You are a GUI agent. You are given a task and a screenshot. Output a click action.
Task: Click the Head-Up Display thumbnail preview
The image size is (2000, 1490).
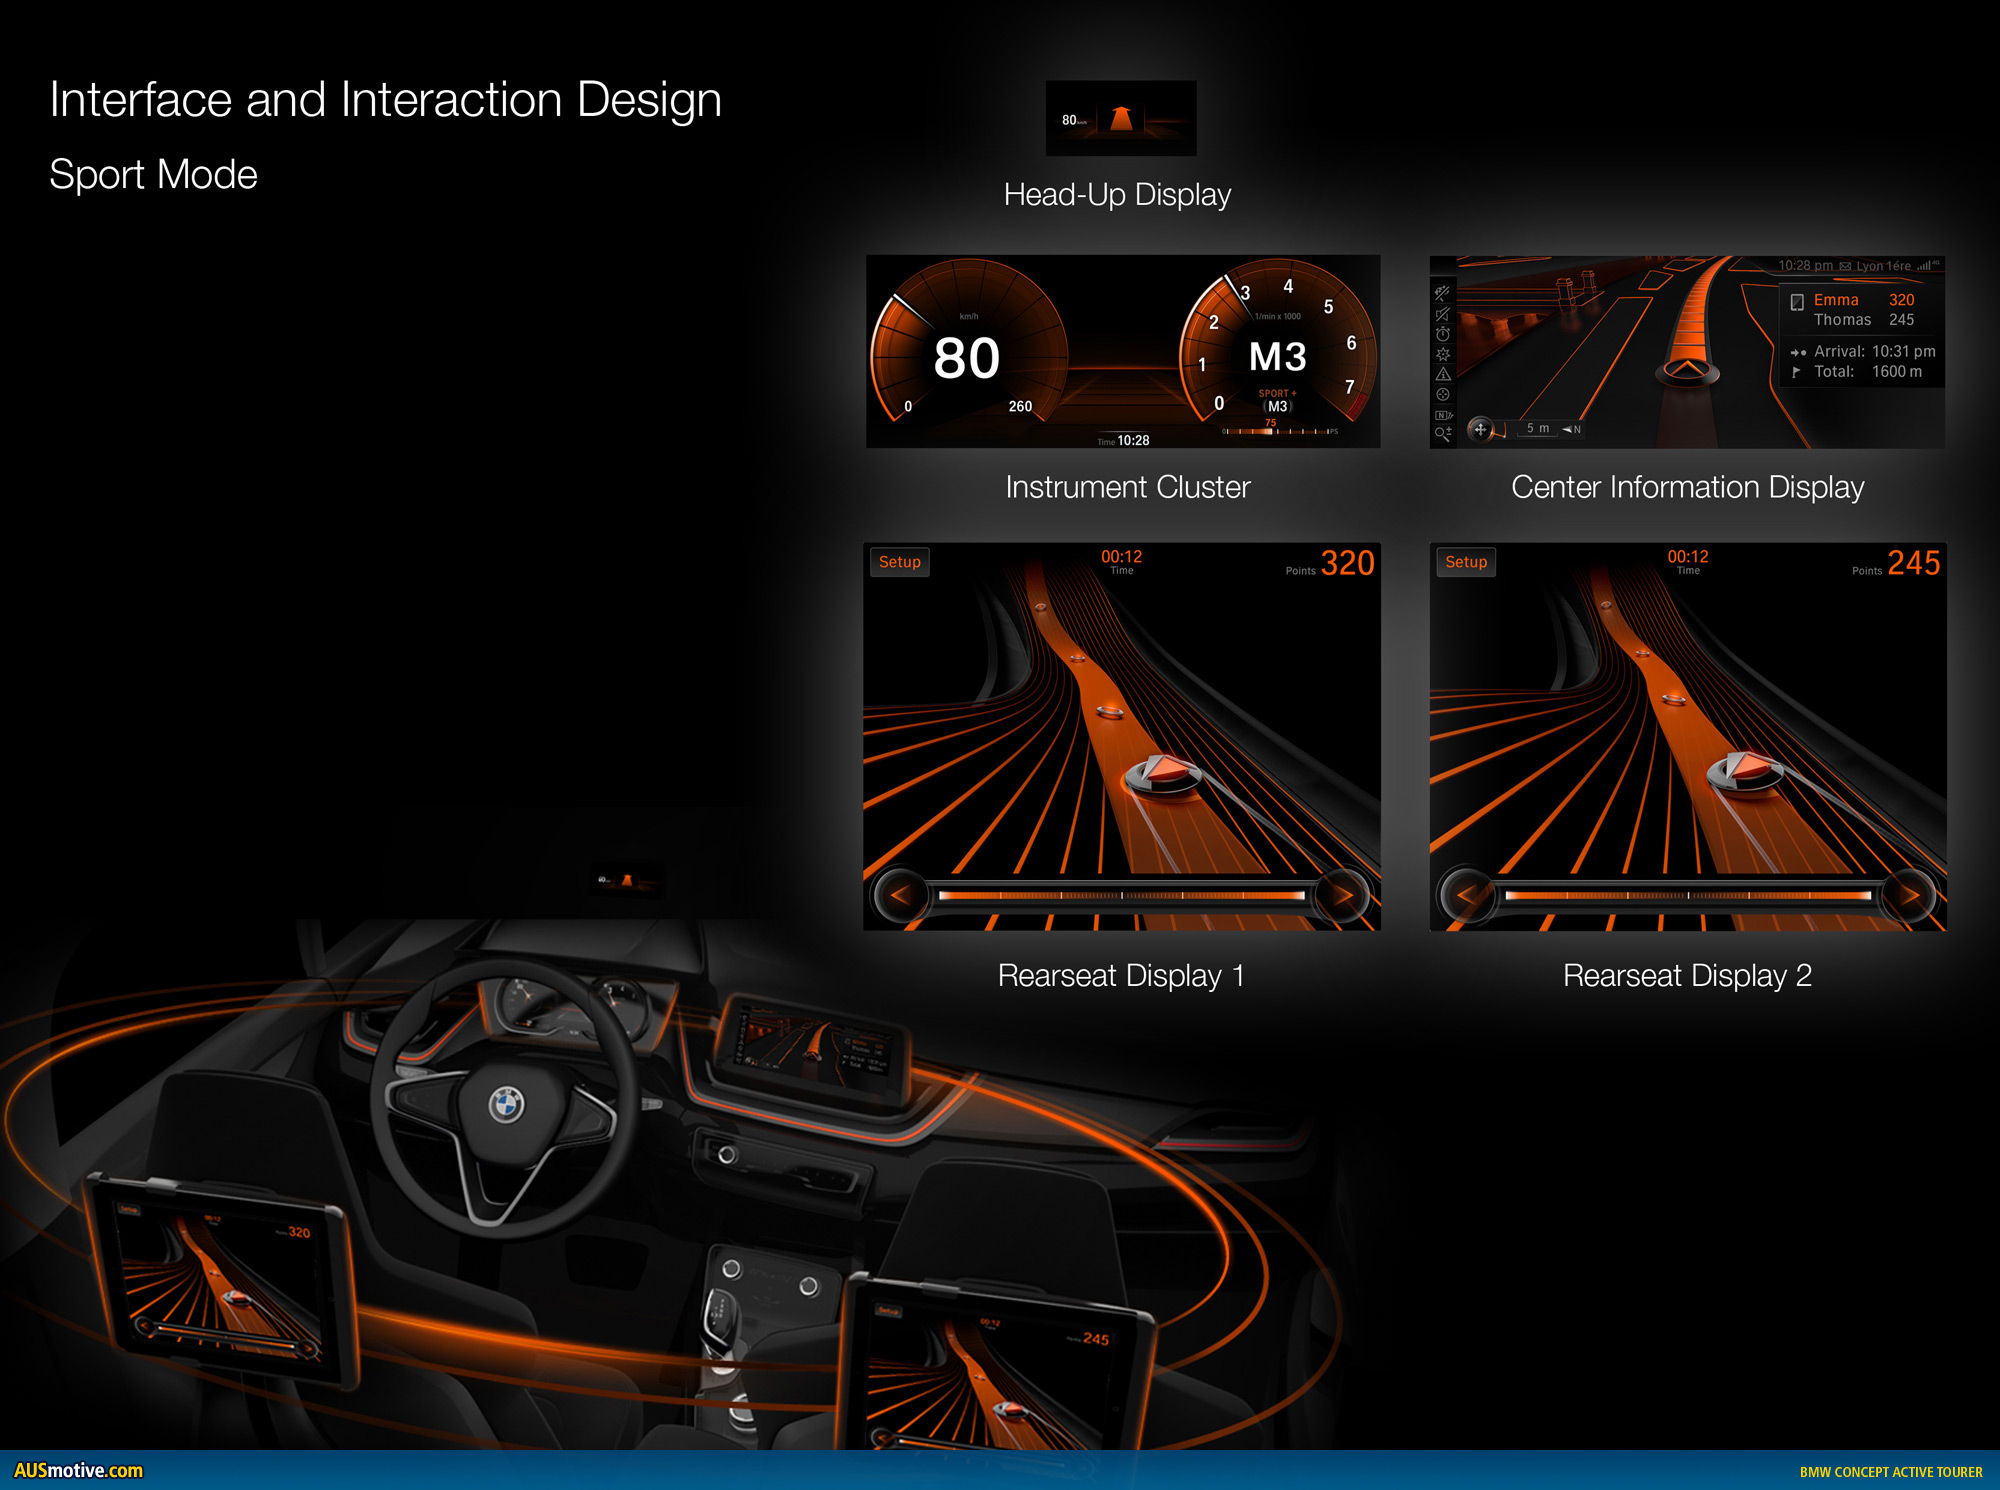point(1120,119)
